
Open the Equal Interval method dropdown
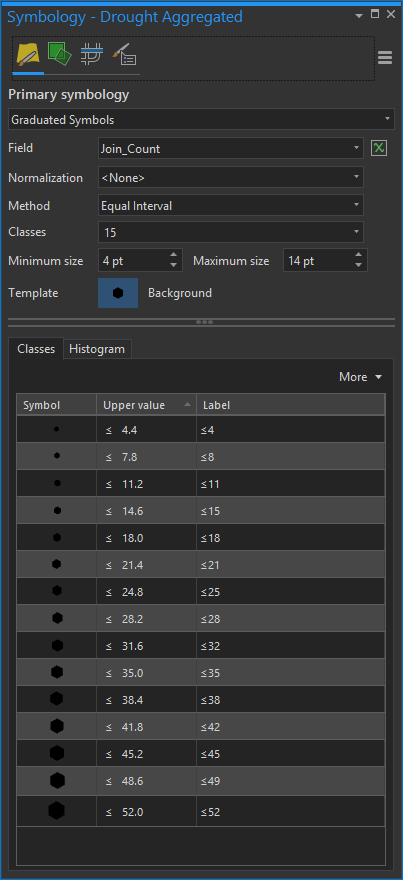231,205
